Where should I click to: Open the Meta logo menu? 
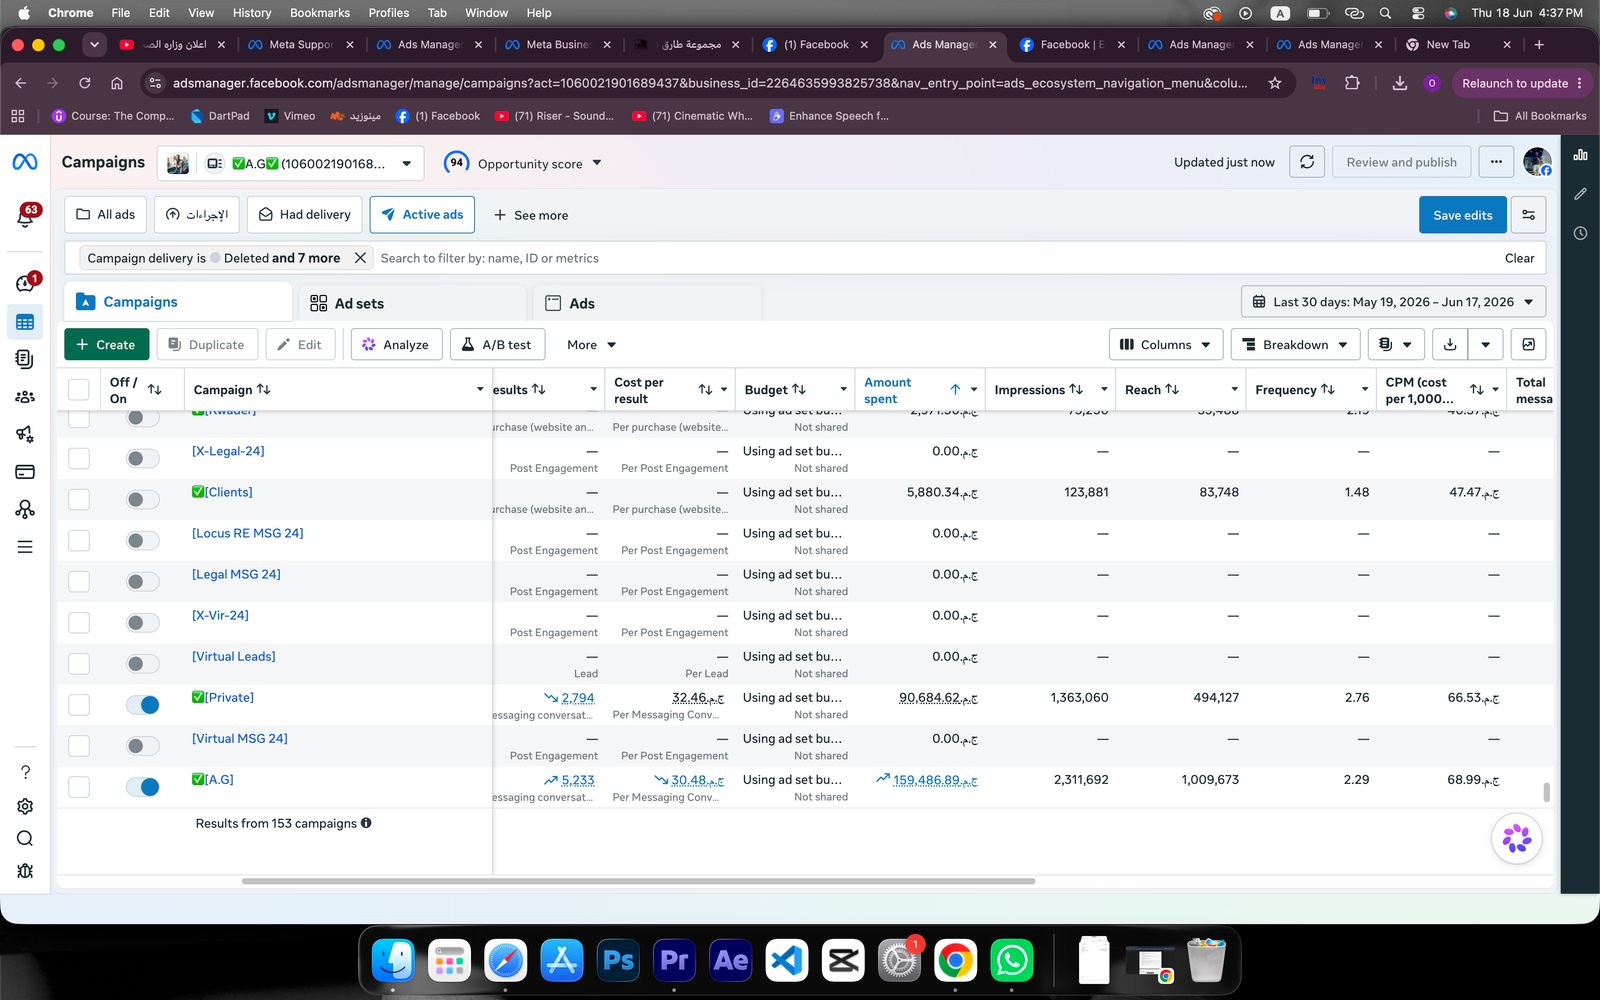click(x=25, y=162)
